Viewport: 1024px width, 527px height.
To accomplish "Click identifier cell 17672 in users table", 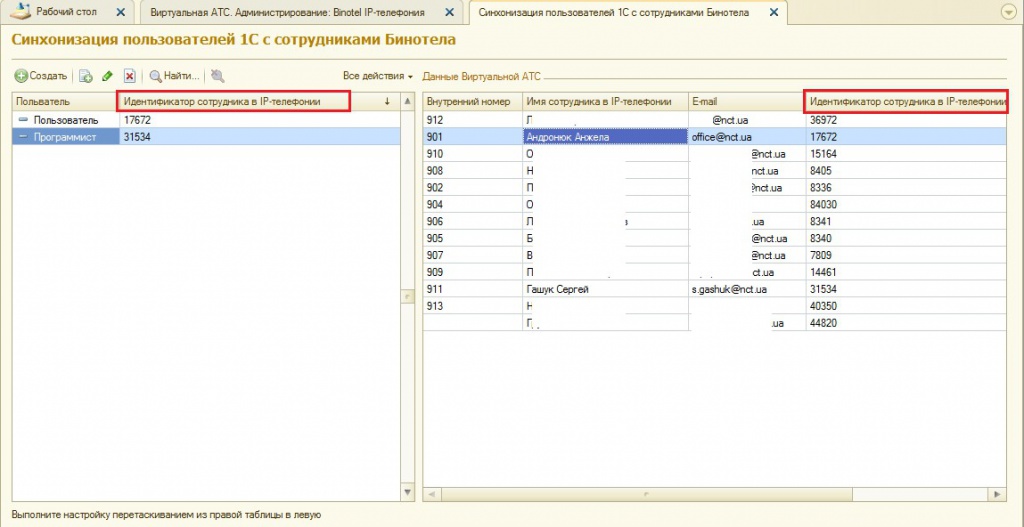I will (x=259, y=120).
